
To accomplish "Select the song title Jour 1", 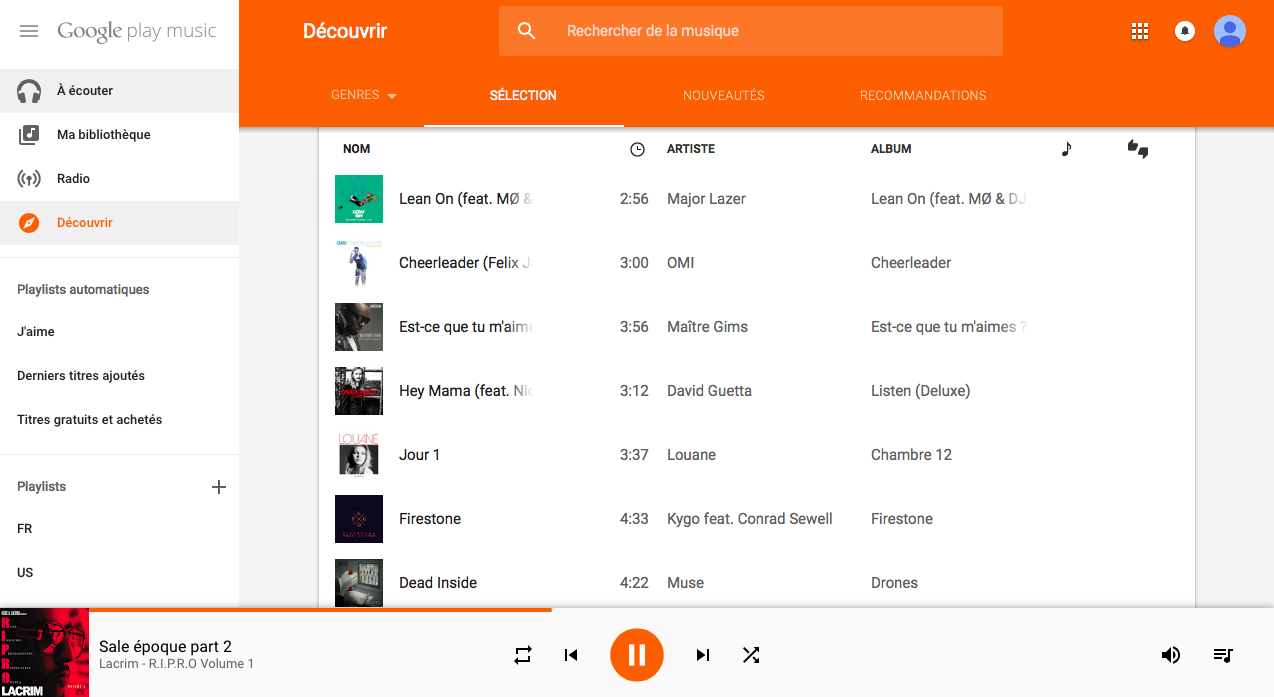I will pos(420,455).
